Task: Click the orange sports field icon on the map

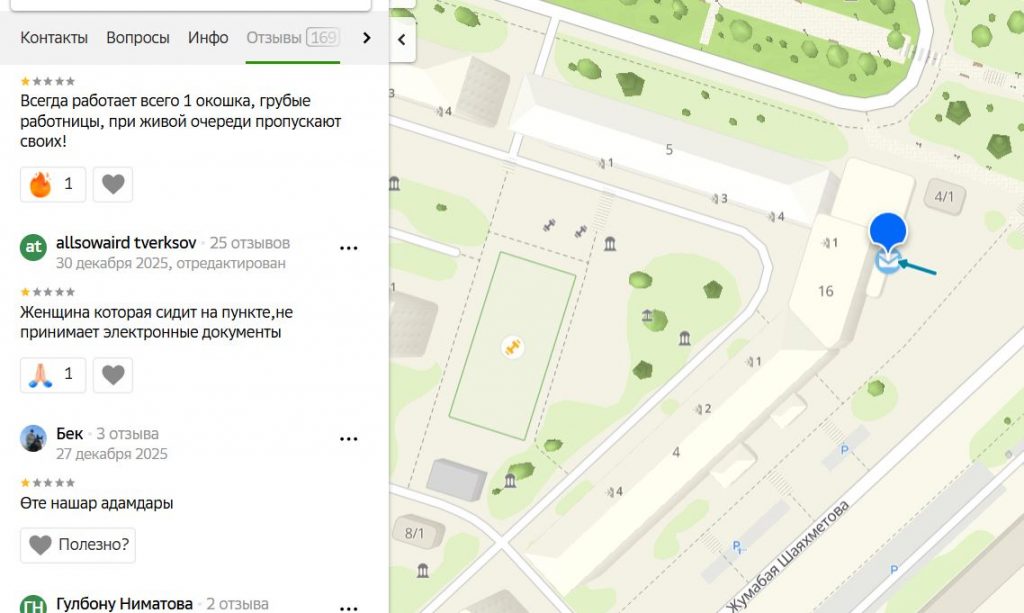Action: (513, 347)
